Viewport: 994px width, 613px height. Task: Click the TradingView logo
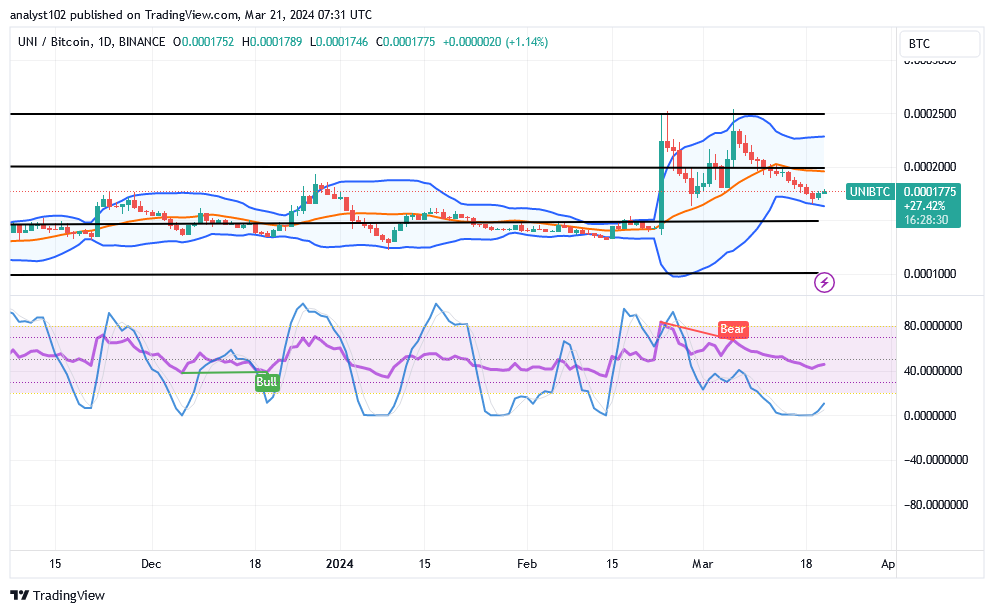(58, 595)
